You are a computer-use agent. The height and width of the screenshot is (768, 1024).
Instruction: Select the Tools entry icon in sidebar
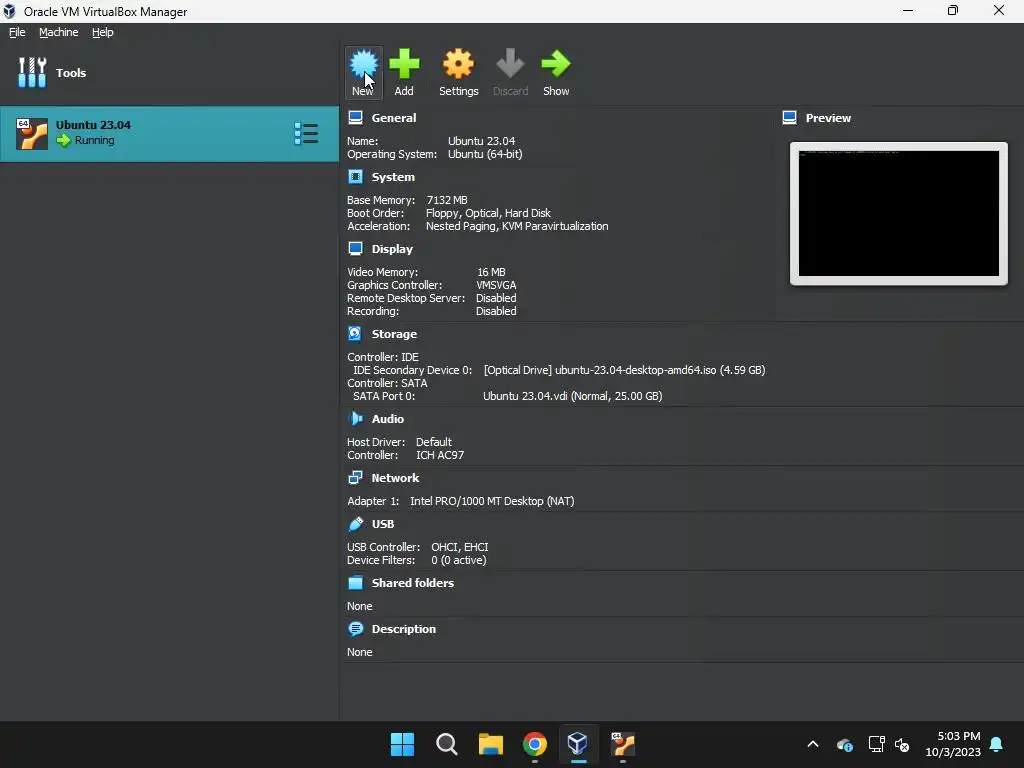click(x=32, y=72)
